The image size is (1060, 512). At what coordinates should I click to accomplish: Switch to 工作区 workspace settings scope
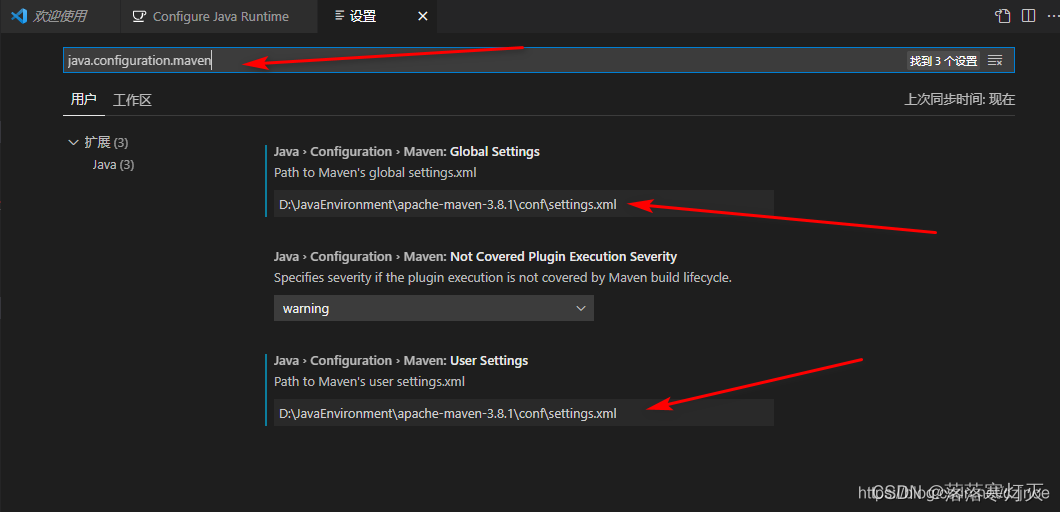[x=132, y=100]
